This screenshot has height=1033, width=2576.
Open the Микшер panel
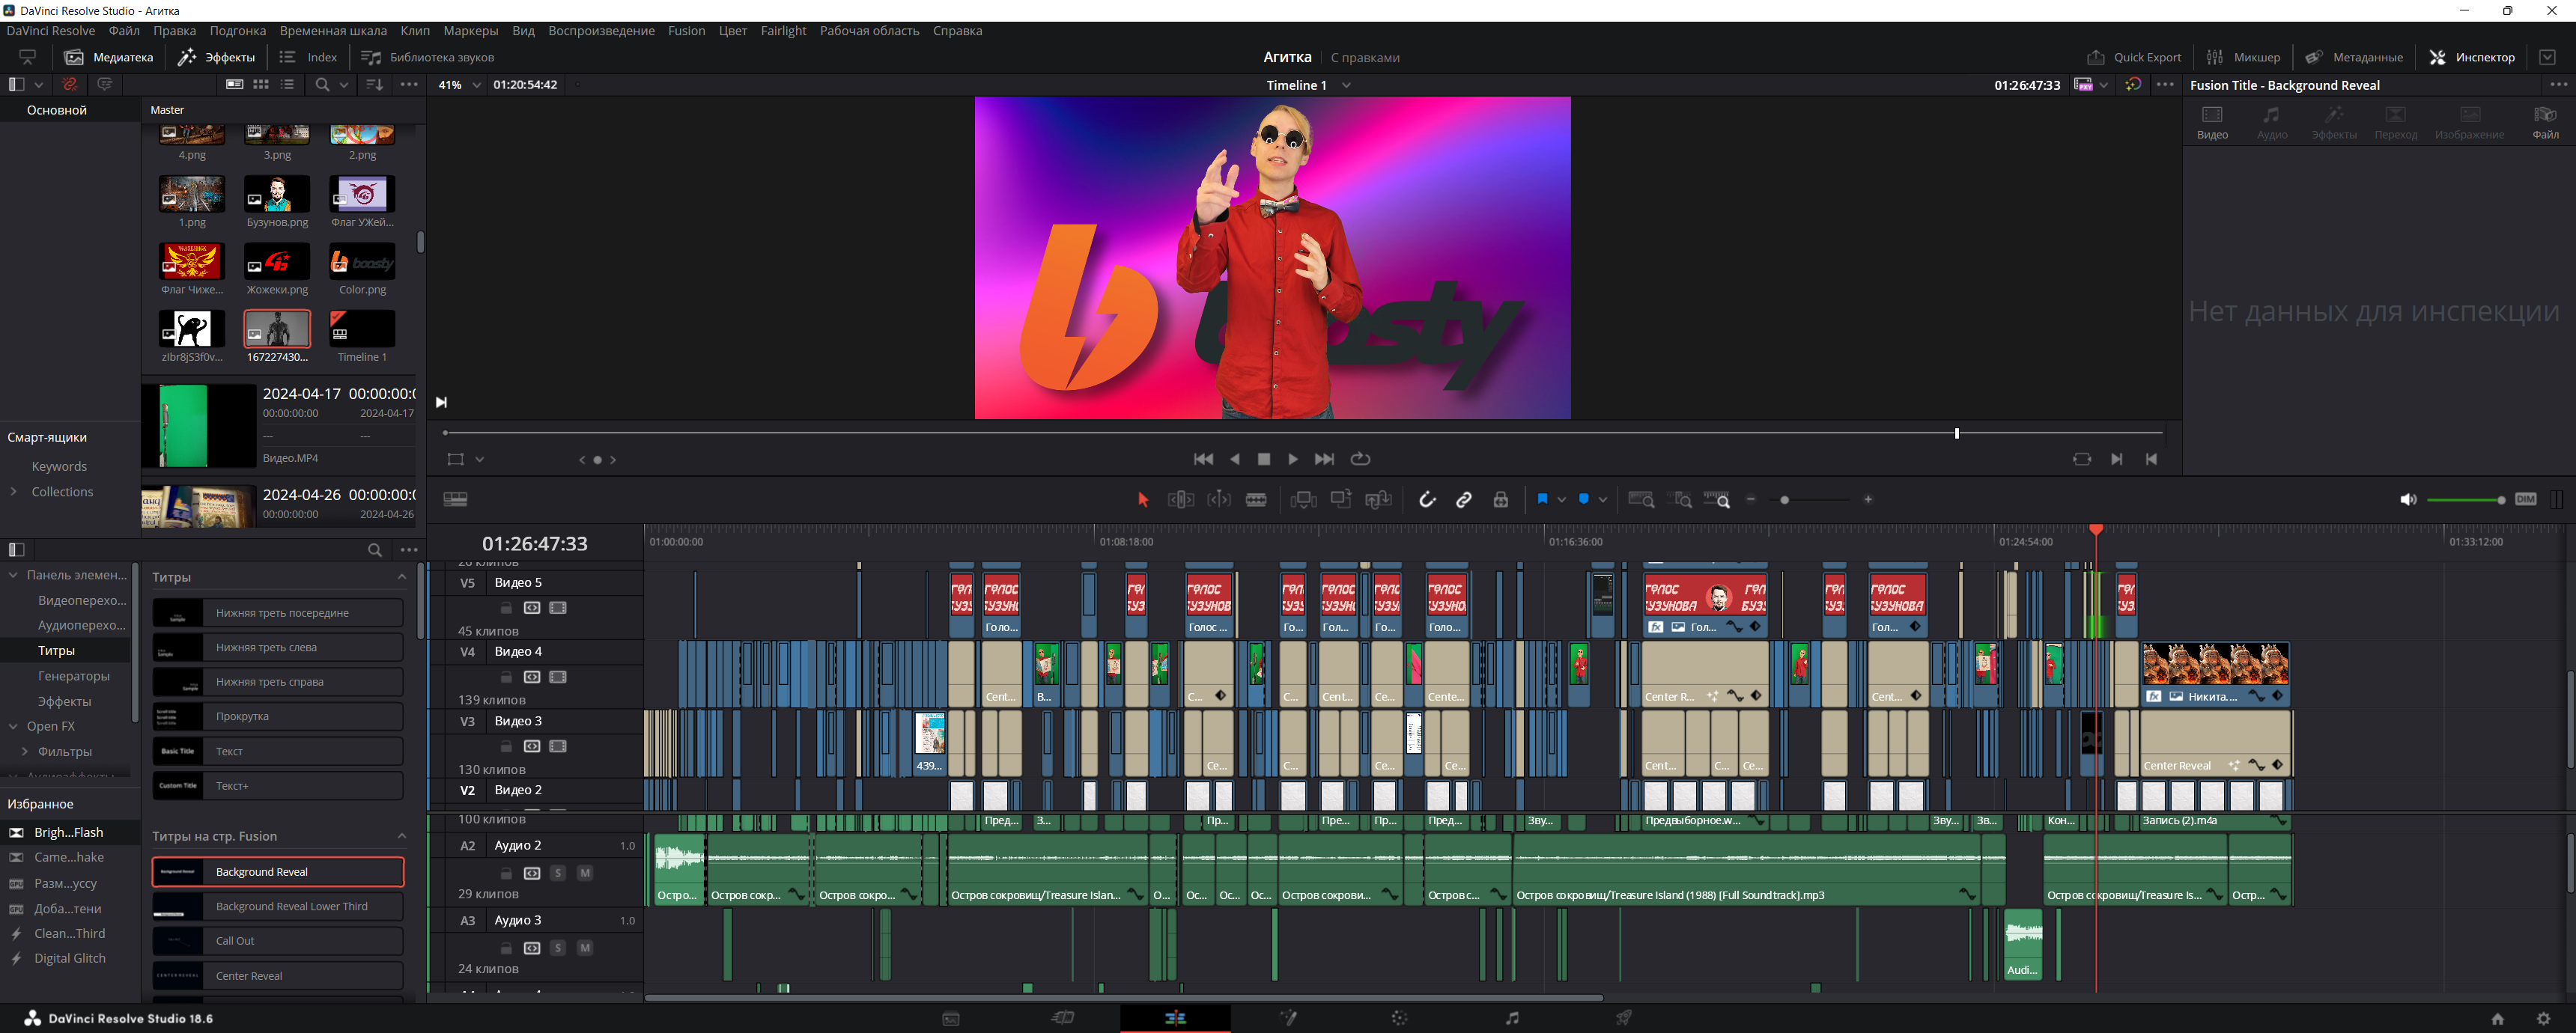click(x=2243, y=57)
